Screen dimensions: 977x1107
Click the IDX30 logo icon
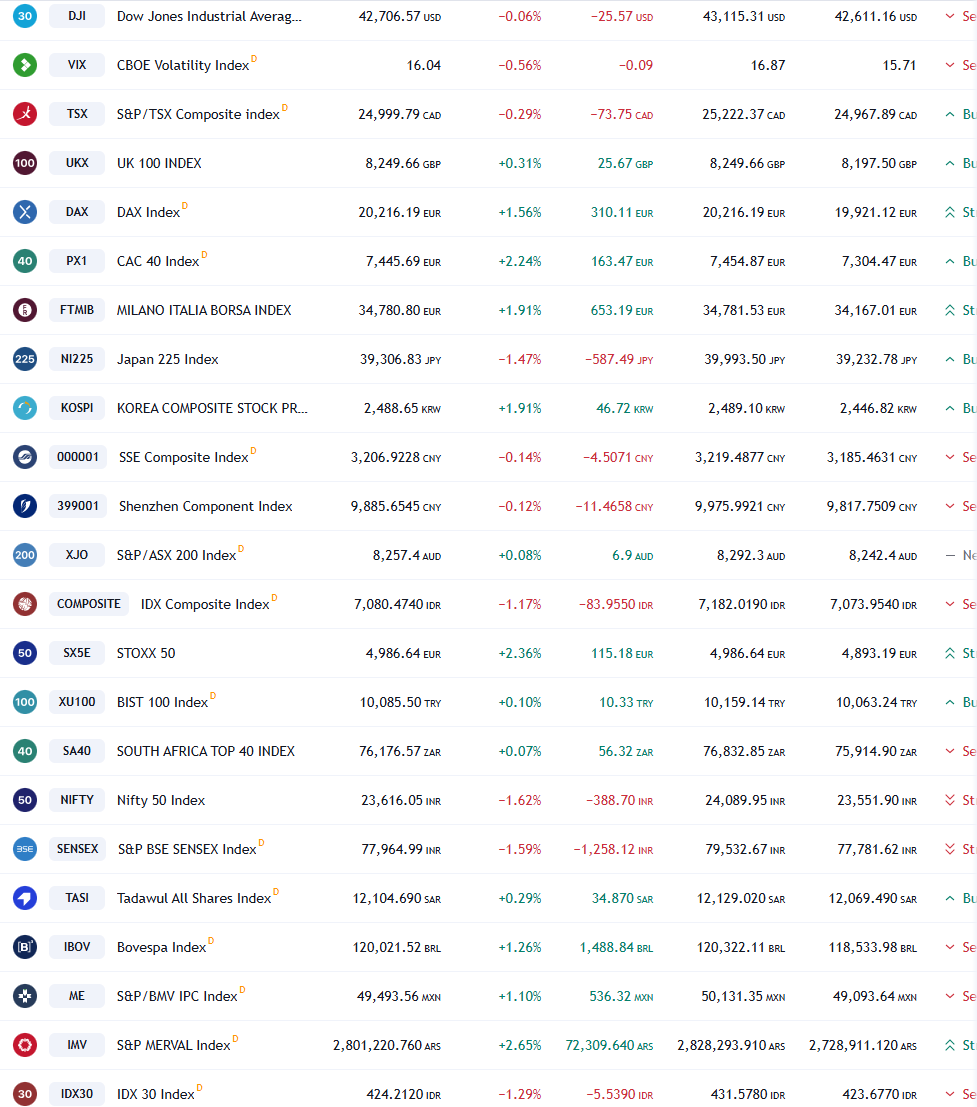[25, 1094]
